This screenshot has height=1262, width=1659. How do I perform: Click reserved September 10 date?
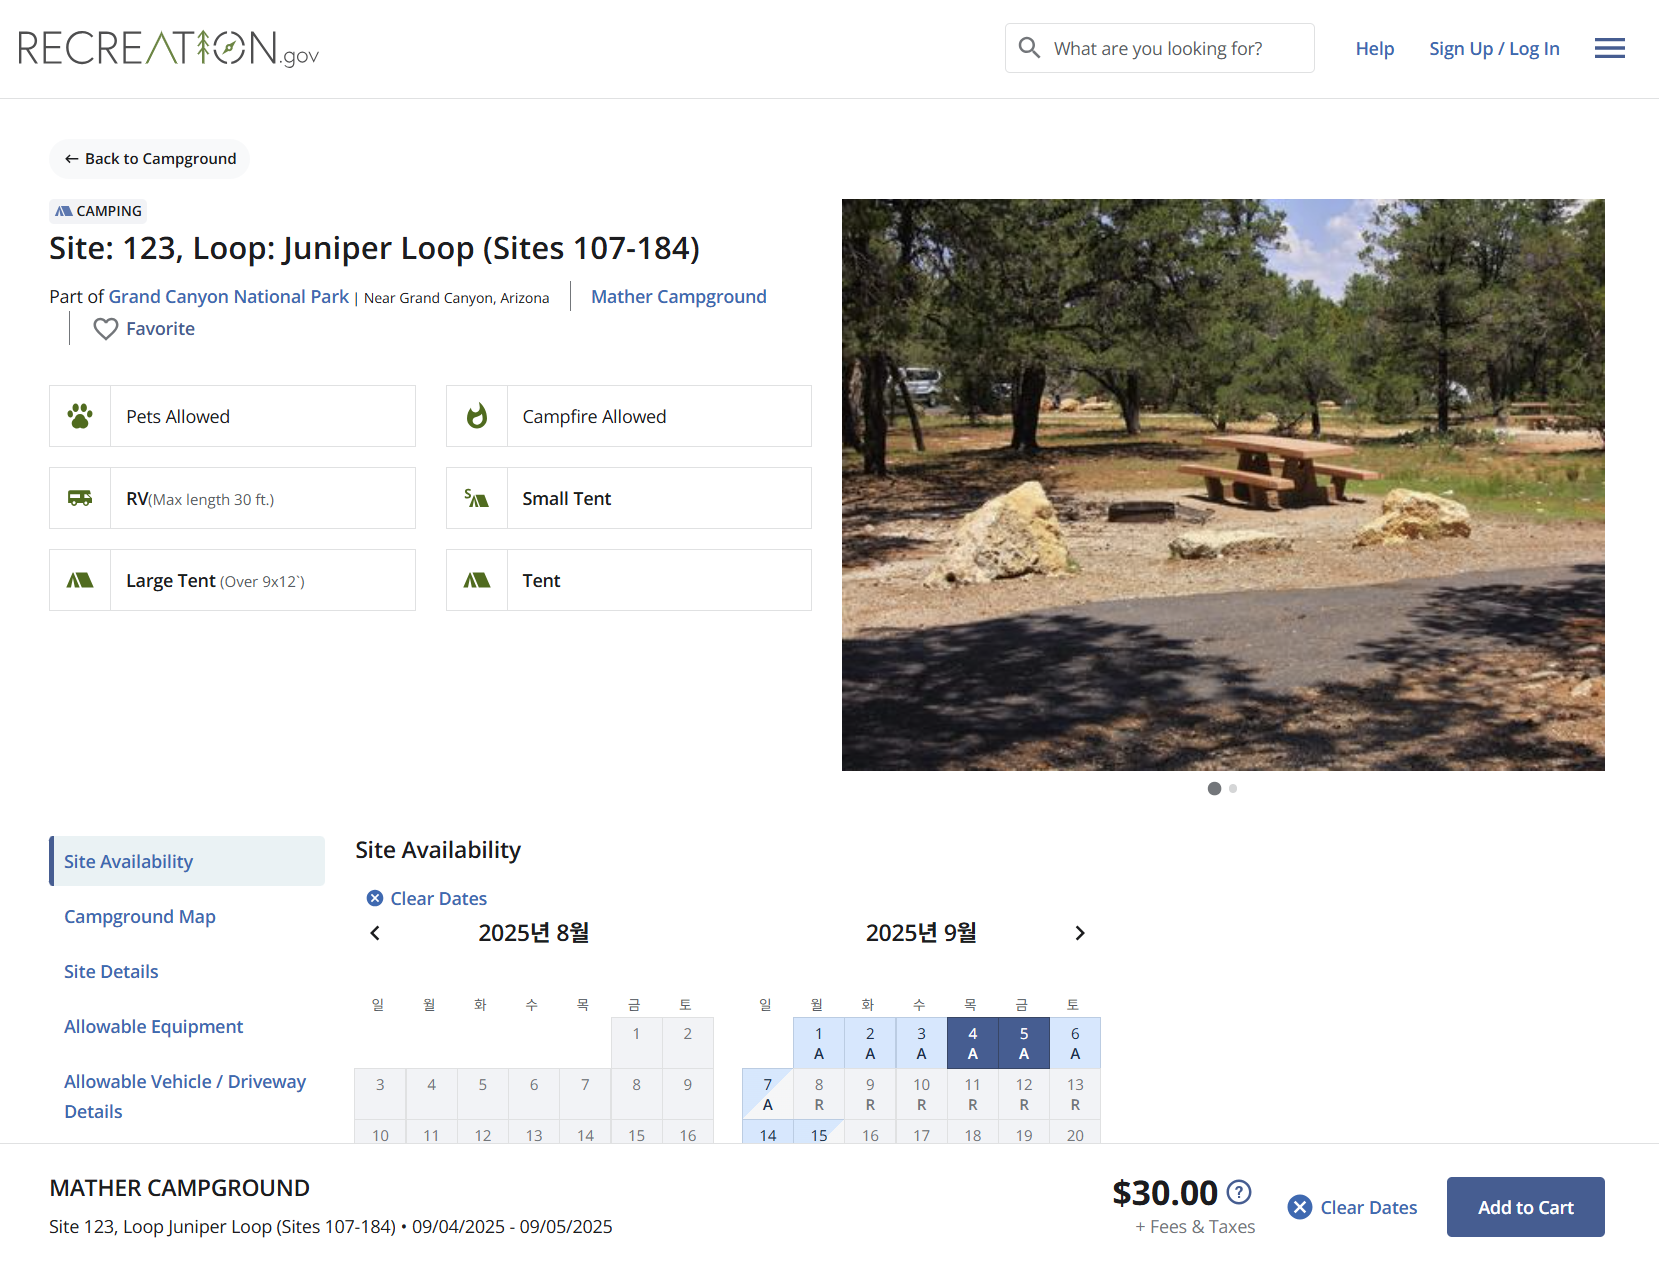click(x=921, y=1094)
